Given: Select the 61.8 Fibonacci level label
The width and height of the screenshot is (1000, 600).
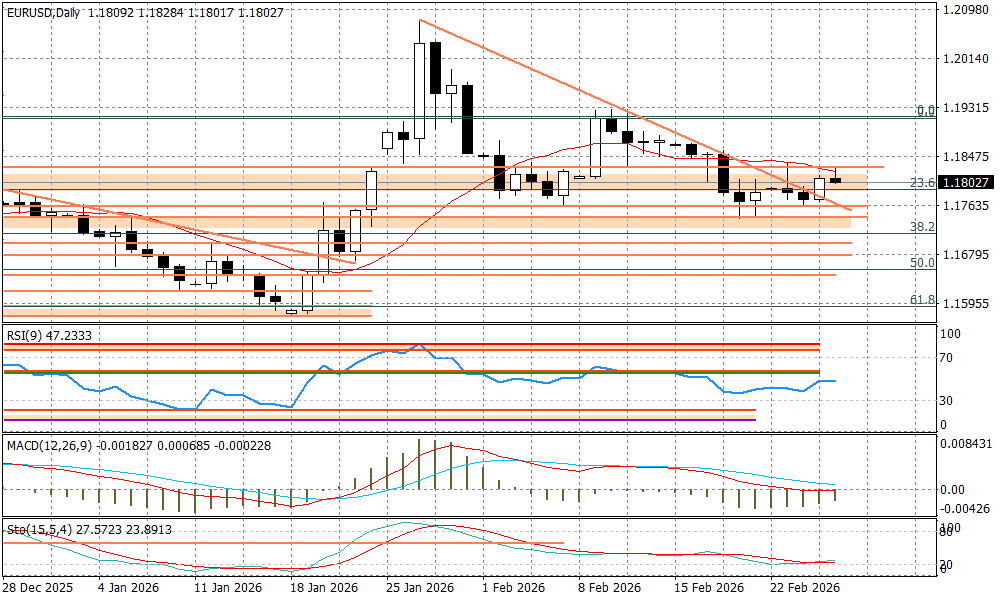Looking at the screenshot, I should click(922, 300).
